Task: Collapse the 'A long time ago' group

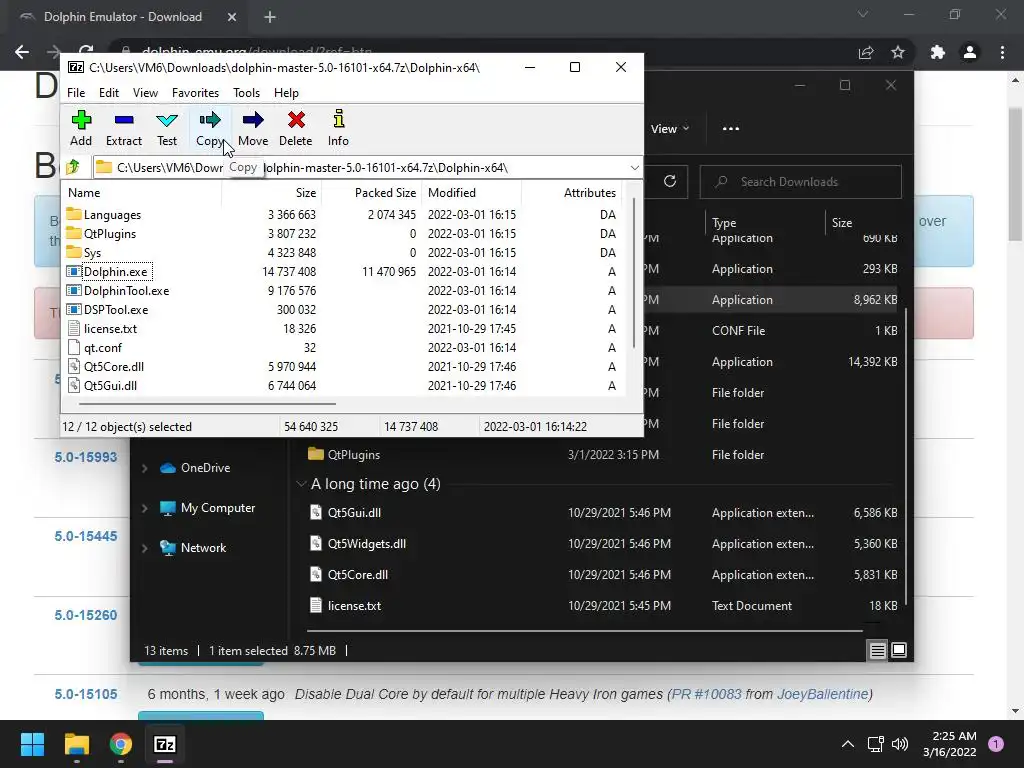Action: (301, 484)
